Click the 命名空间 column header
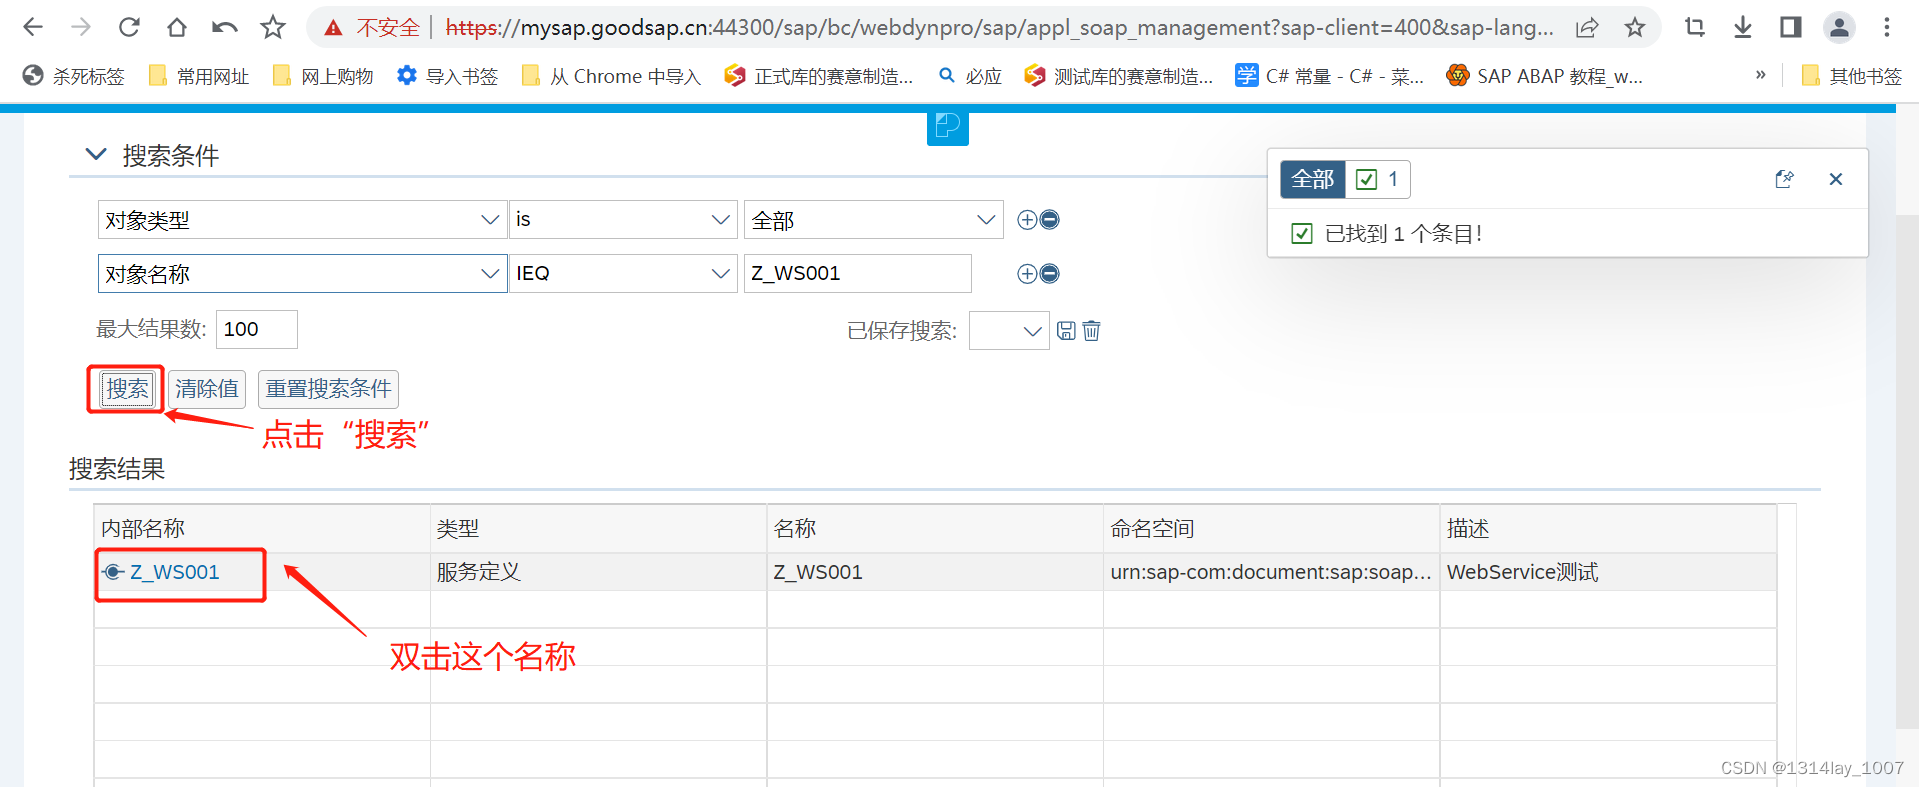Screen dimensions: 1919x787 pos(1271,528)
